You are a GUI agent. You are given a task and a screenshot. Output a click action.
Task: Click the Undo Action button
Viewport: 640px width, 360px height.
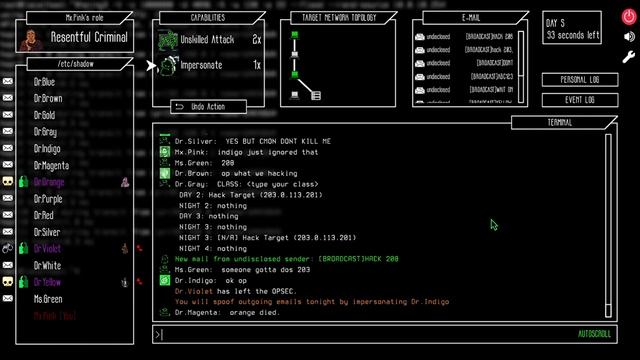pos(209,107)
